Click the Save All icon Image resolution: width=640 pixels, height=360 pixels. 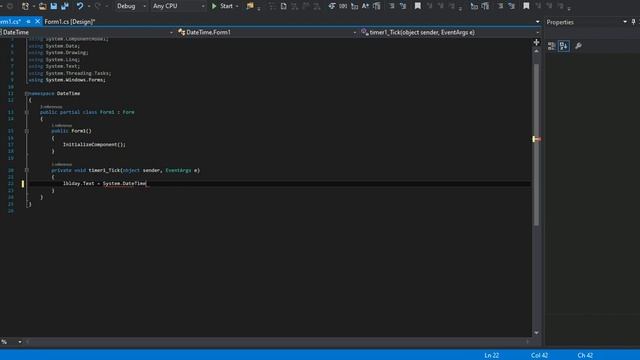coord(65,6)
